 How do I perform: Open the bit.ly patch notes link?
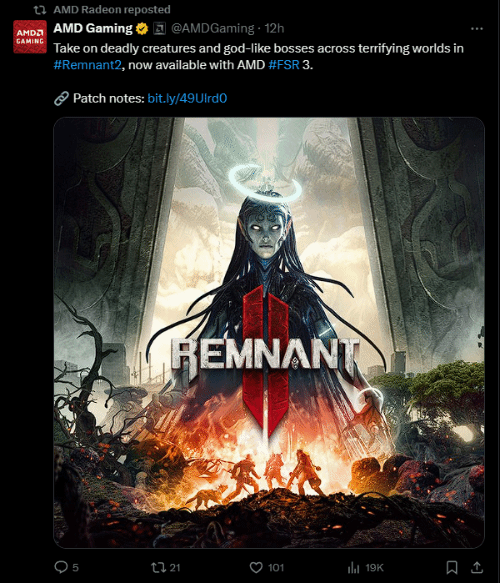point(187,98)
